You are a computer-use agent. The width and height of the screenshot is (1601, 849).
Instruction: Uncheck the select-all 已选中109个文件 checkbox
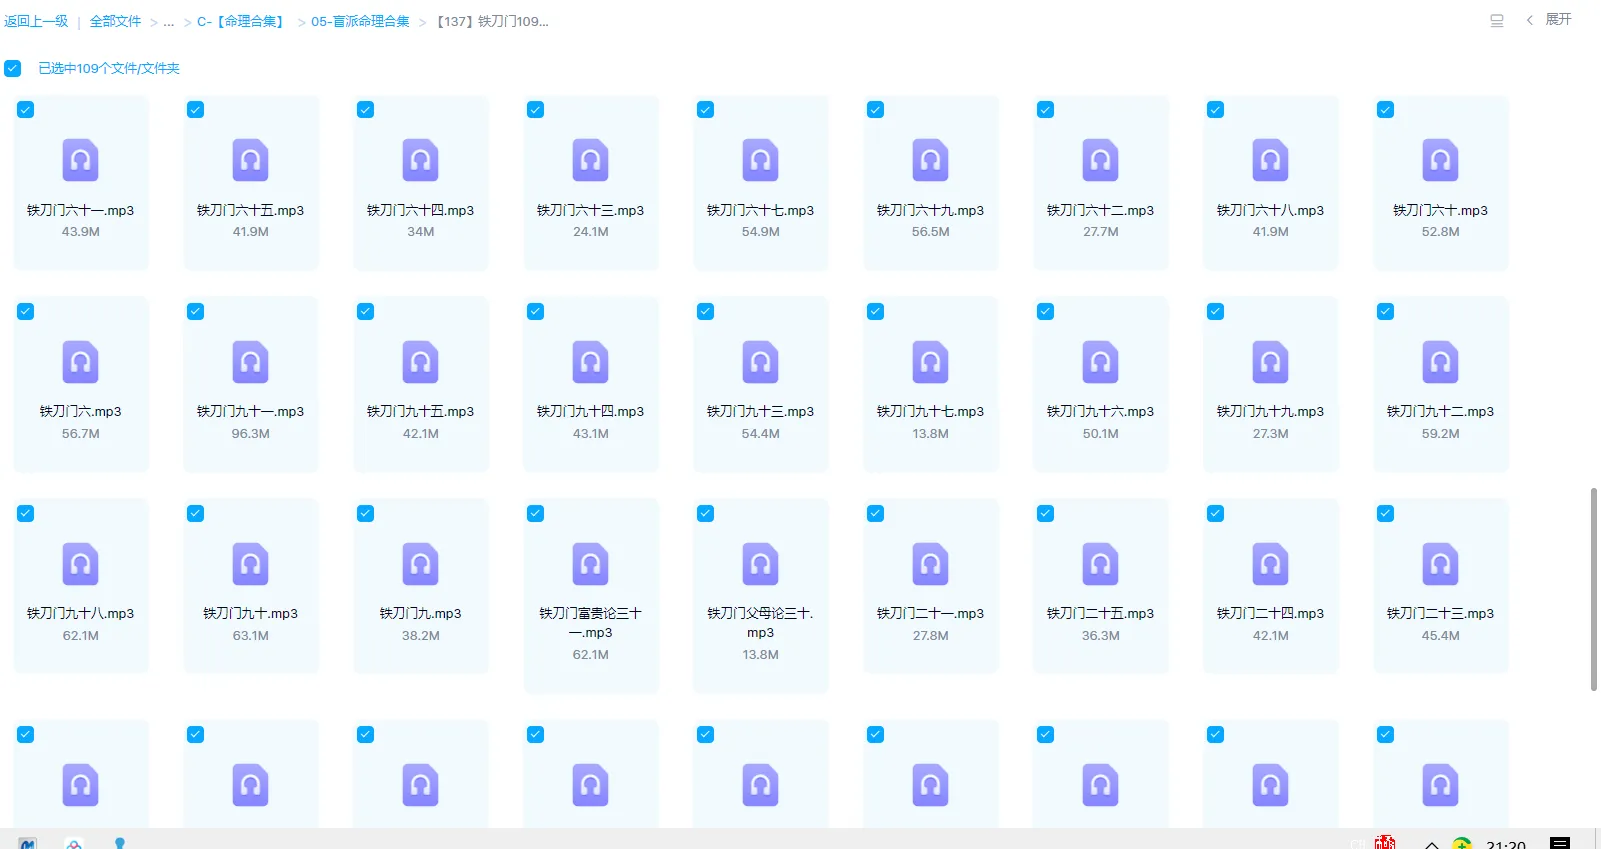click(12, 68)
